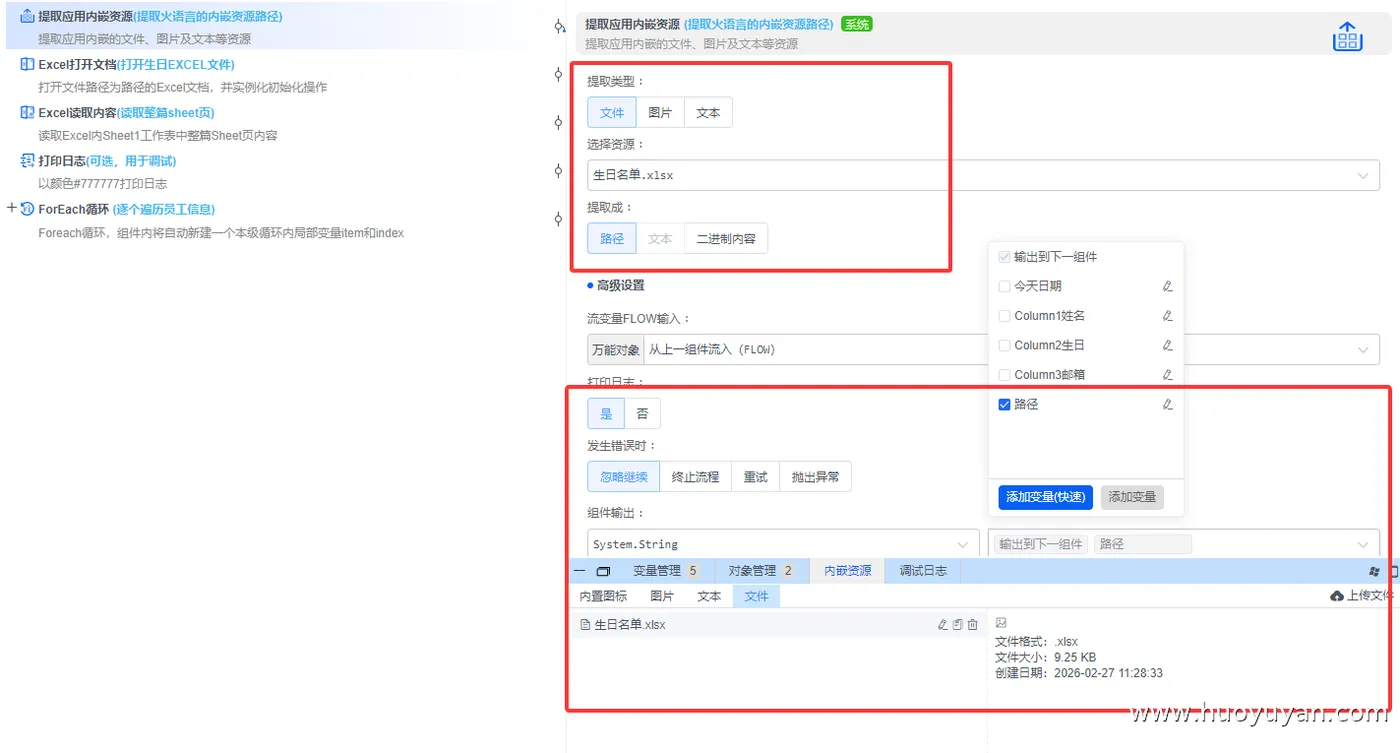This screenshot has height=753, width=1400.
Task: Click the 提取应用内嵌资源 step icon in flow list
Action: click(x=27, y=16)
